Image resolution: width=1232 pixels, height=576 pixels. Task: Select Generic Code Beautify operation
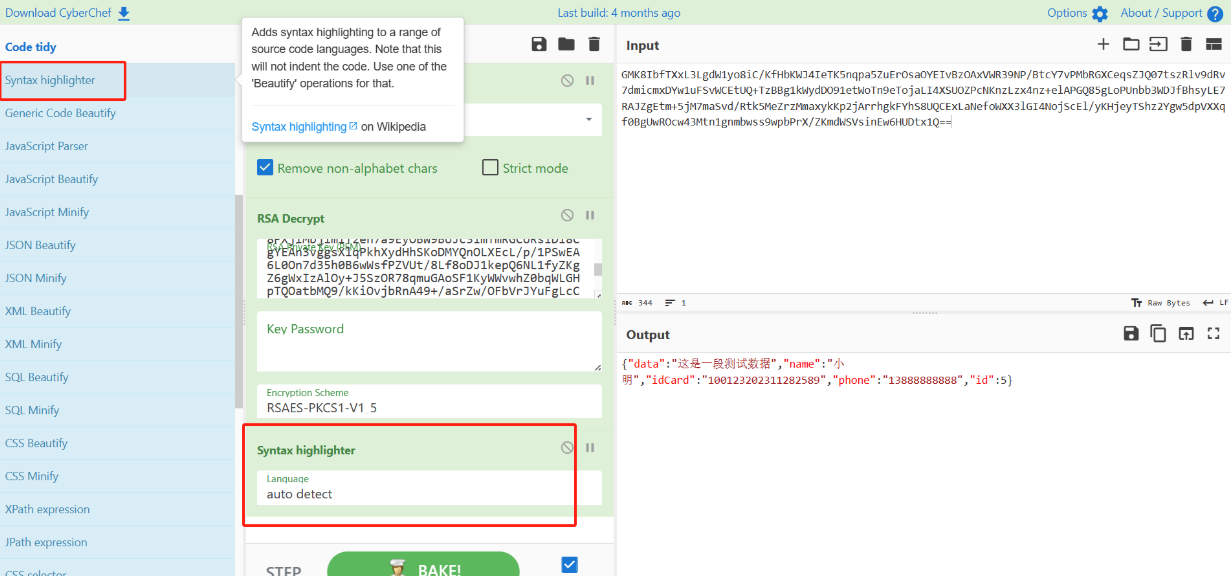(x=117, y=113)
